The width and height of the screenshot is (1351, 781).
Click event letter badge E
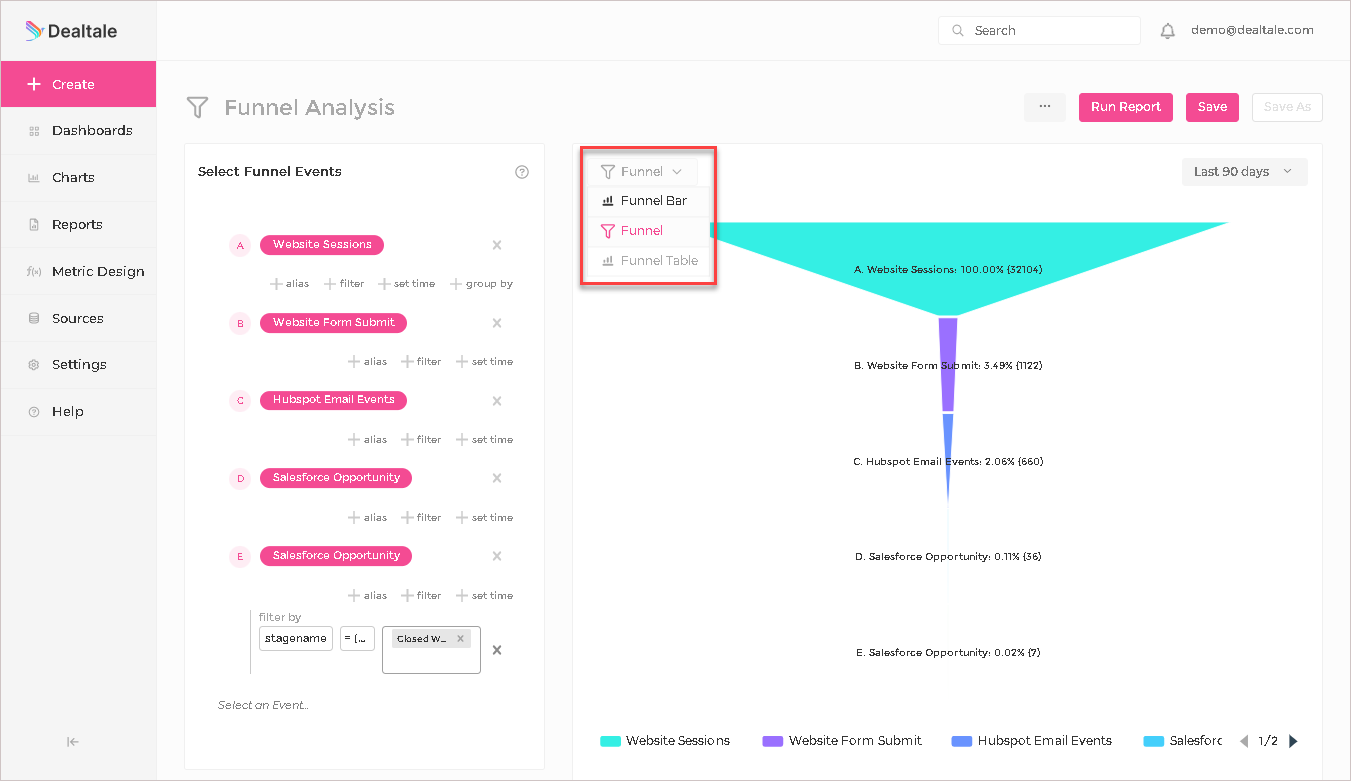point(240,557)
